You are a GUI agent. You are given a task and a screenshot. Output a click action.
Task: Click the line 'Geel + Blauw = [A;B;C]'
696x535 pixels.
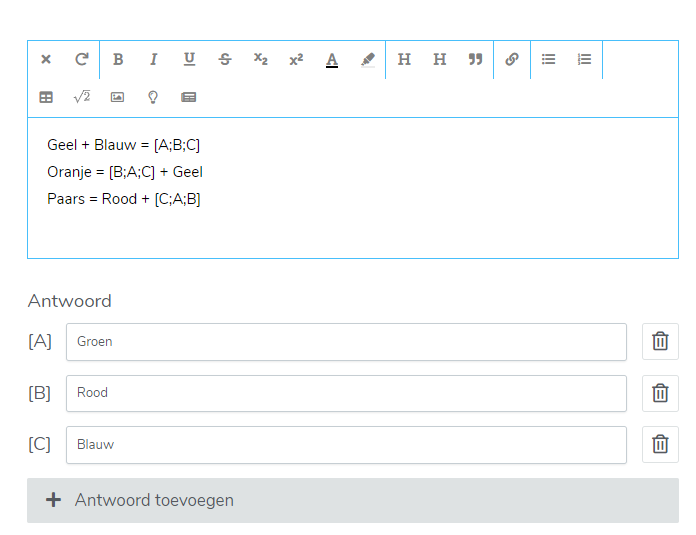123,145
